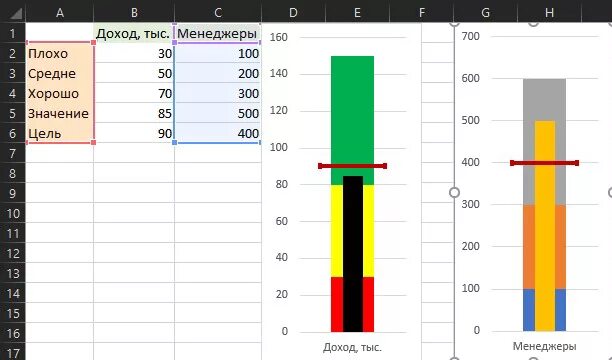Select column F header
The width and height of the screenshot is (612, 360).
(422, 13)
